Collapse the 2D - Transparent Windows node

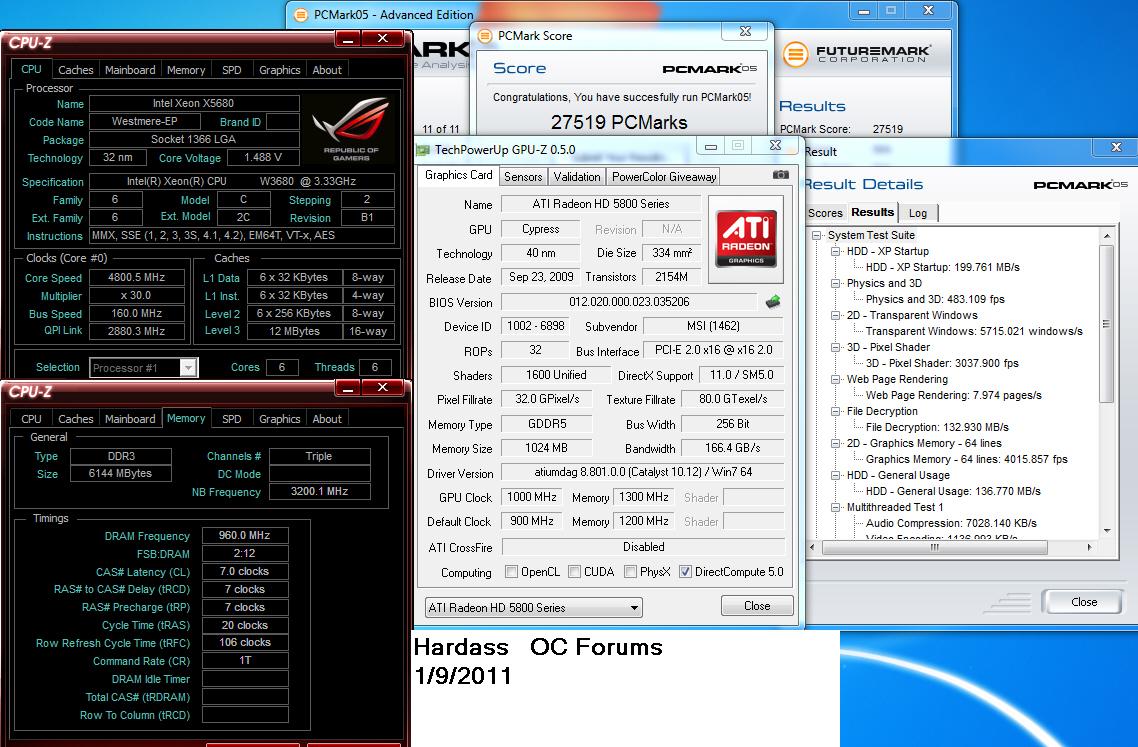click(835, 315)
